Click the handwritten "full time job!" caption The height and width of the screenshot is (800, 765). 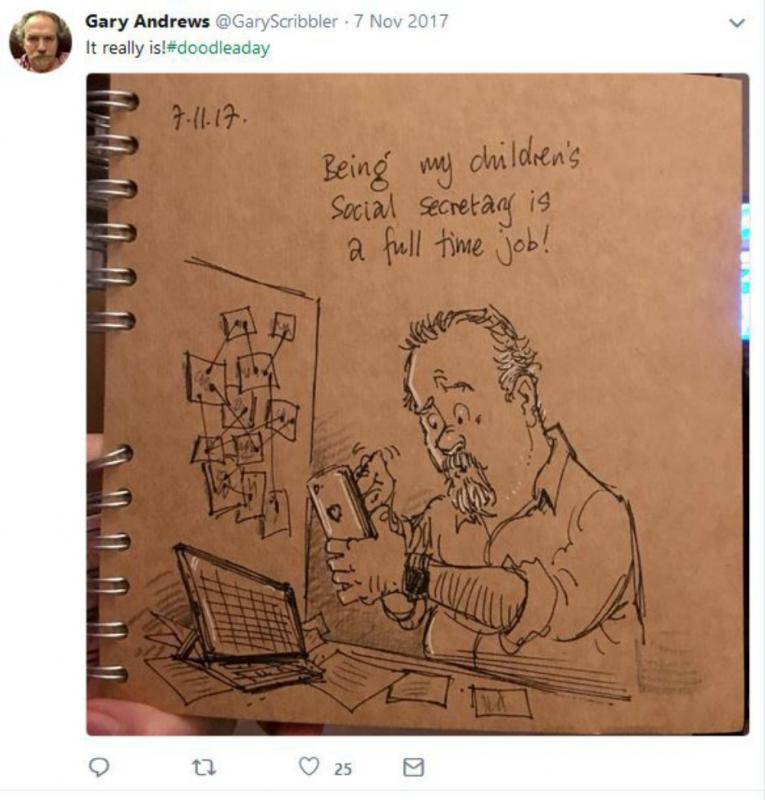coord(467,248)
